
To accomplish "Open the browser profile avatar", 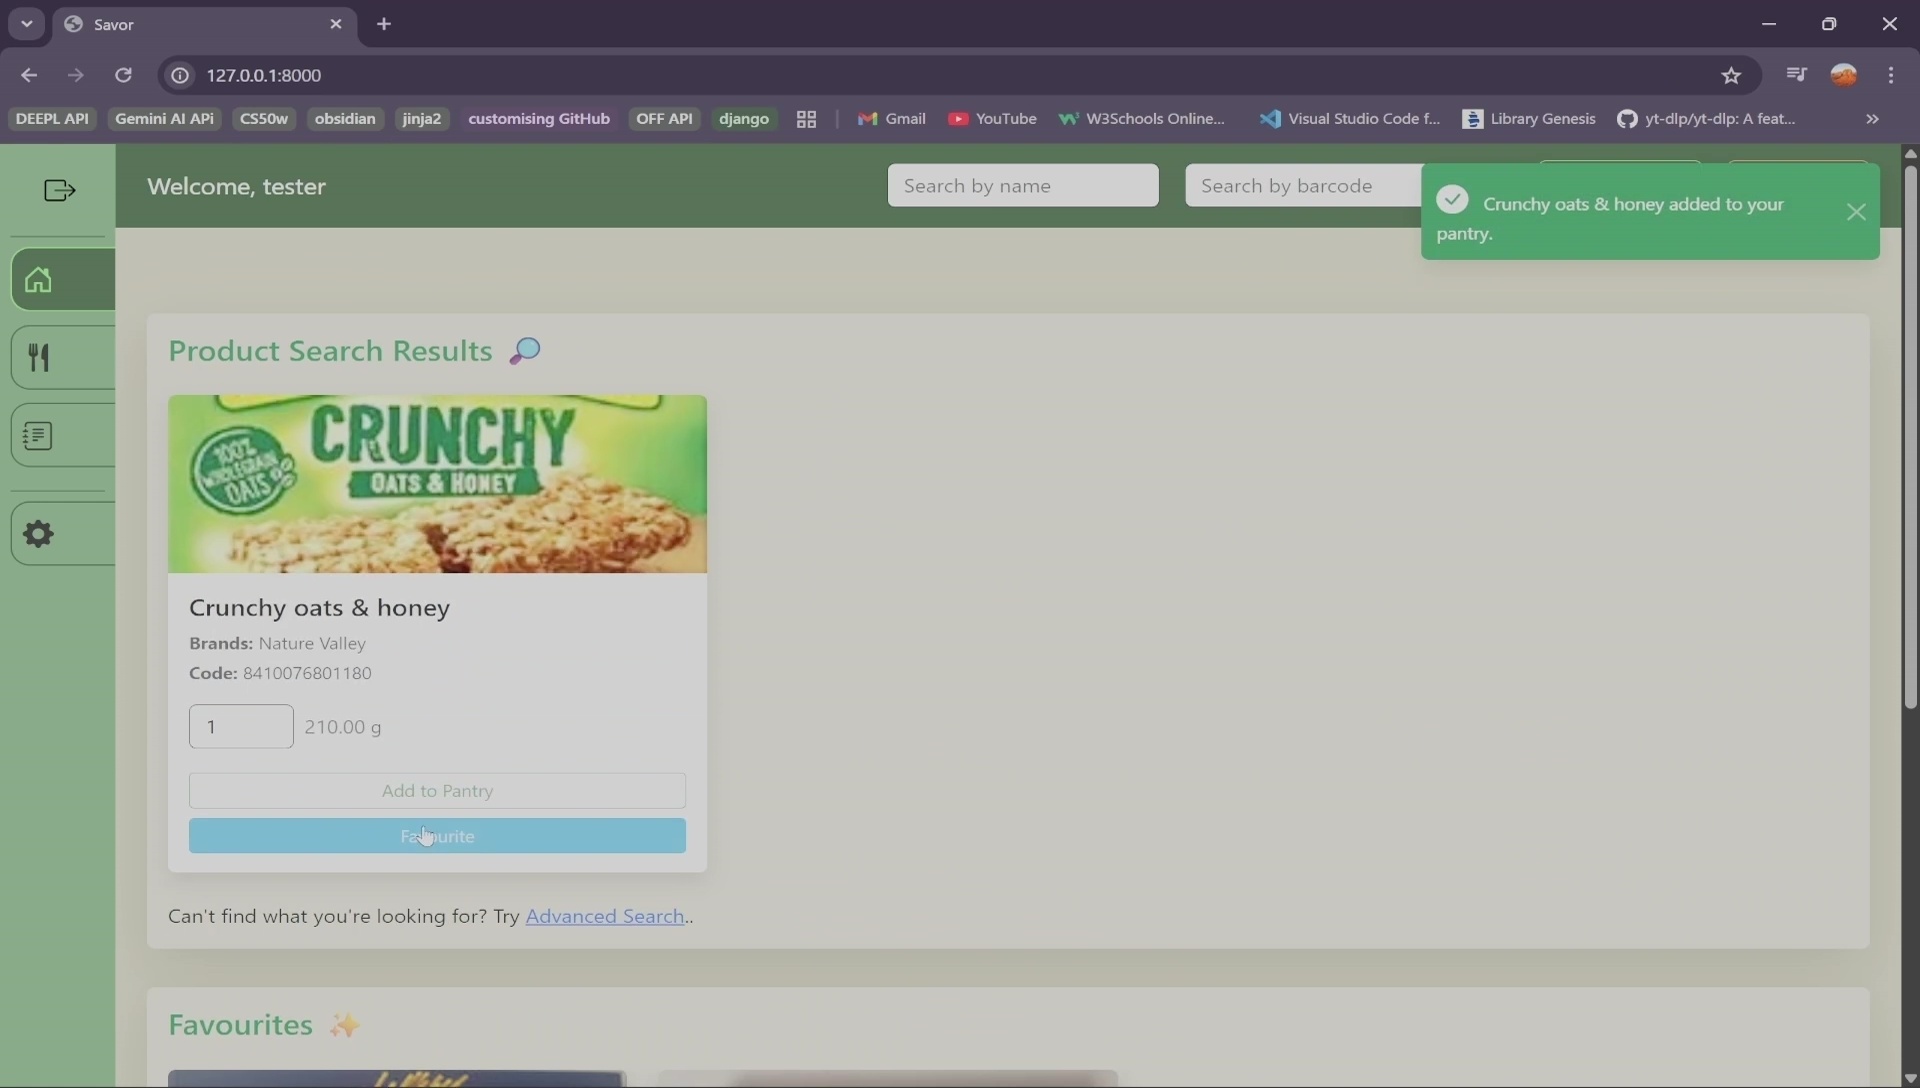I will (x=1844, y=75).
